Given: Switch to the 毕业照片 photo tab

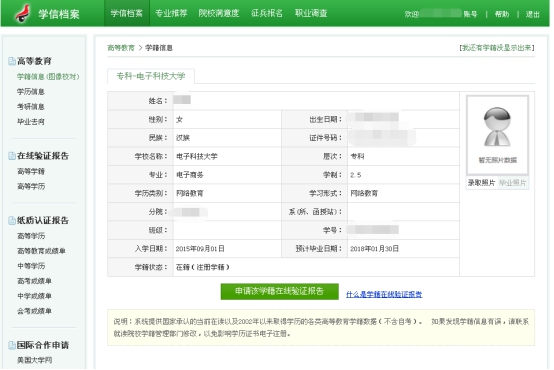Looking at the screenshot, I should click(x=512, y=183).
